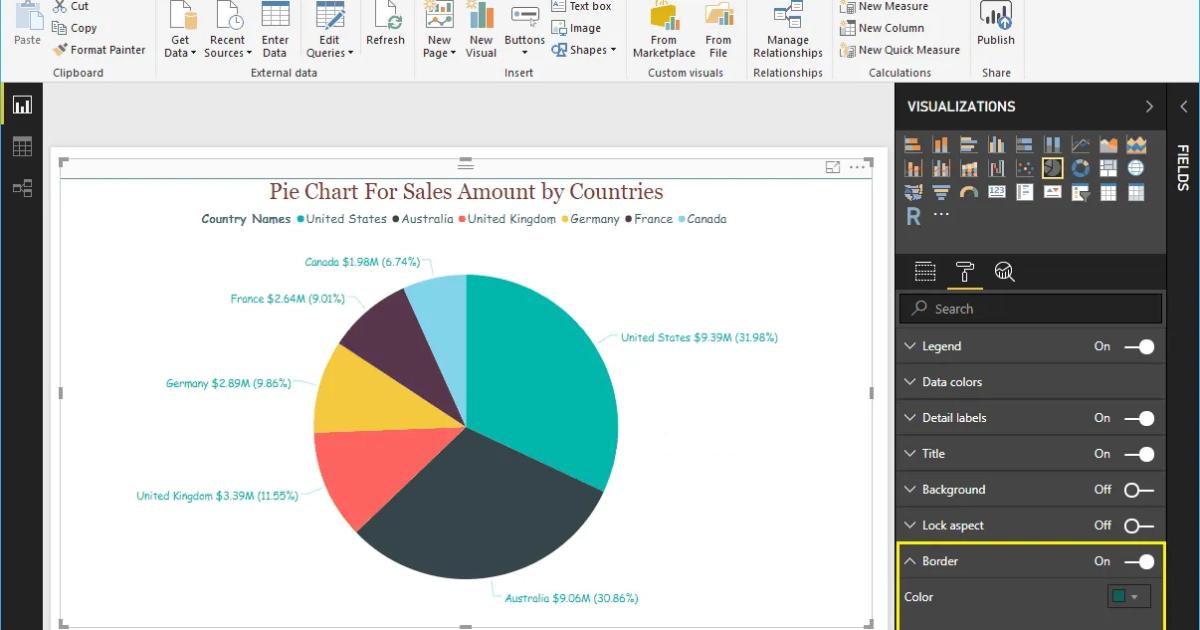Click the Search field in Visualizations pane
The width and height of the screenshot is (1200, 630).
pyautogui.click(x=1030, y=308)
